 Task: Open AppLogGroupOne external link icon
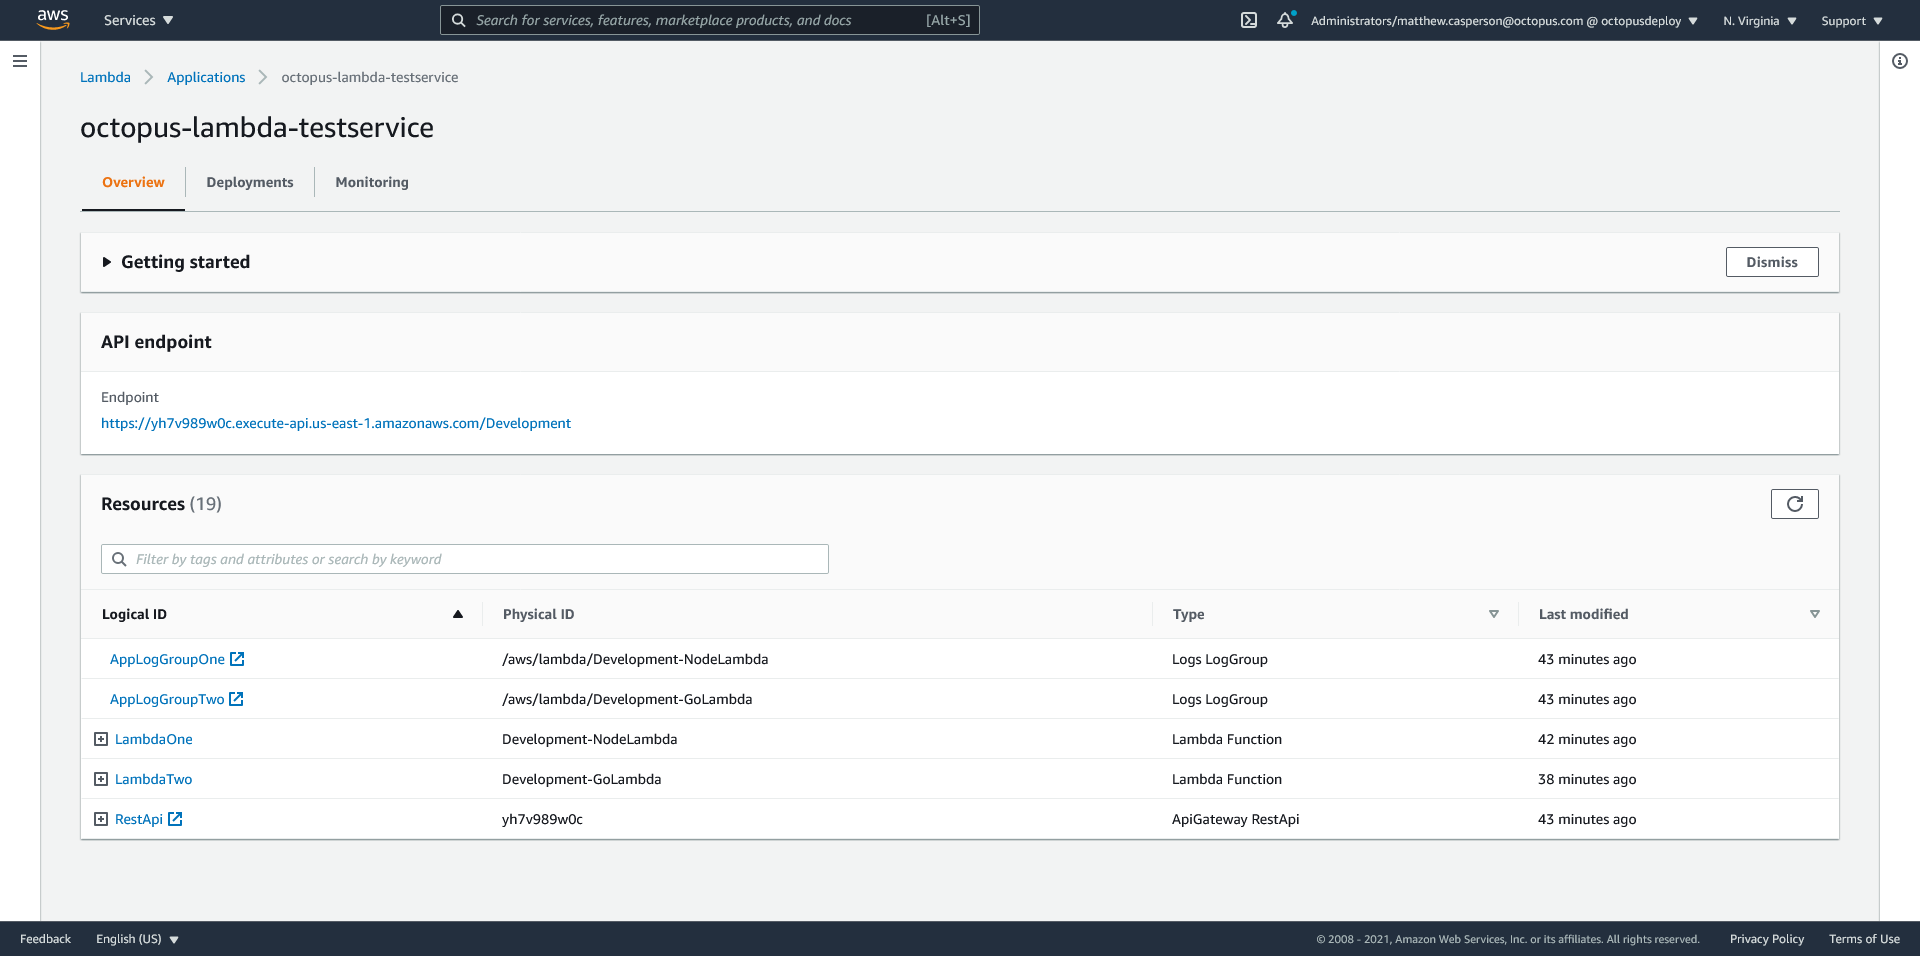237,659
